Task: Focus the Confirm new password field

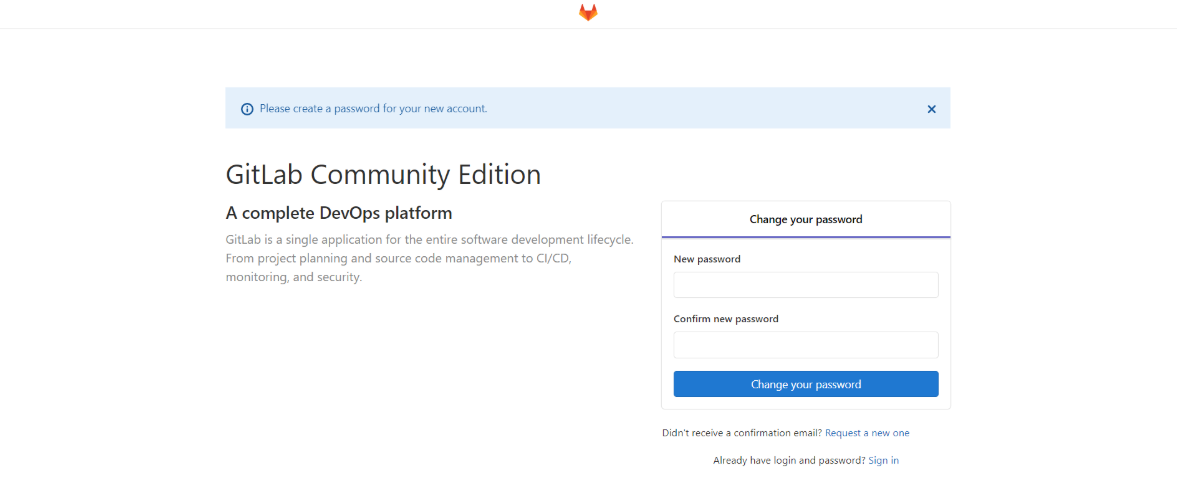Action: click(805, 345)
